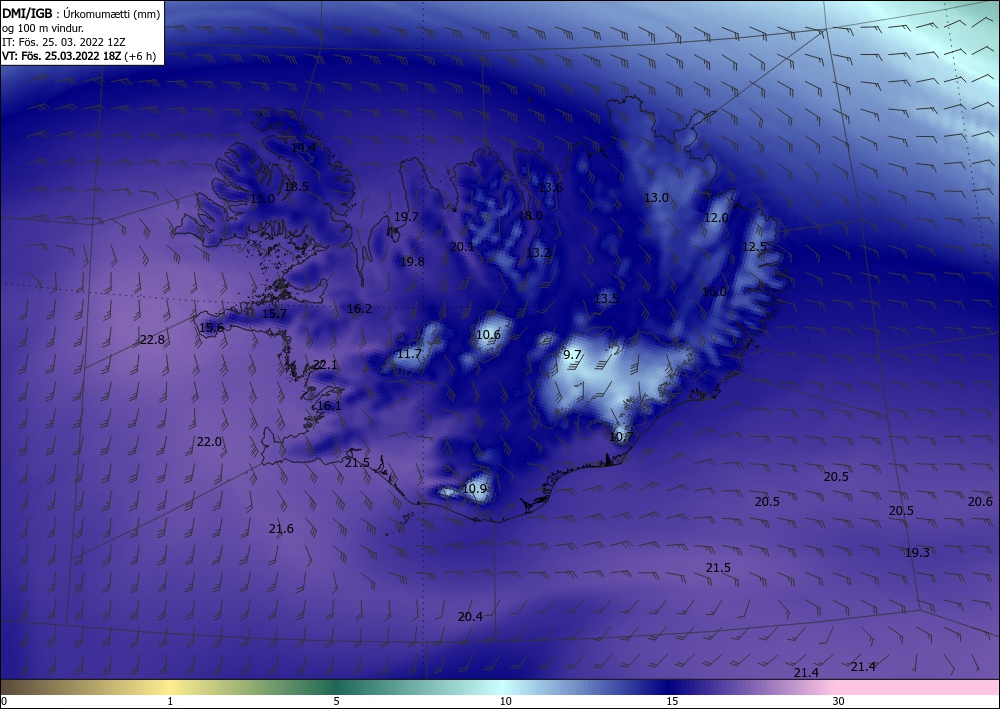The height and width of the screenshot is (709, 1000).
Task: Select the 20.4 value label
Action: (470, 617)
